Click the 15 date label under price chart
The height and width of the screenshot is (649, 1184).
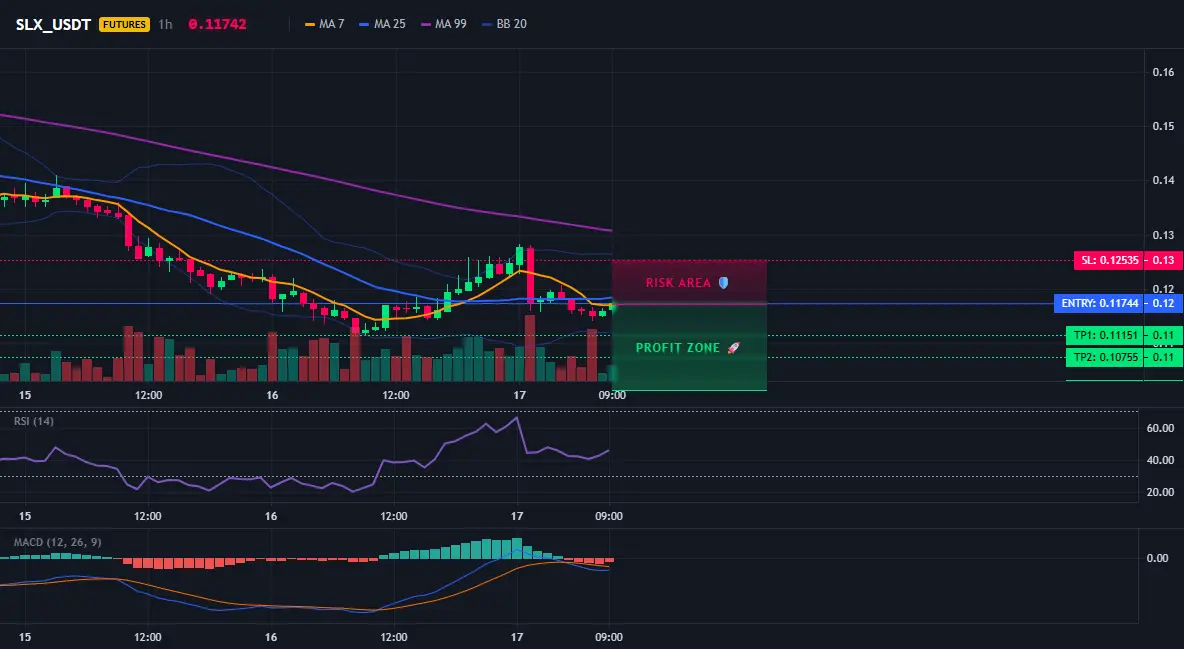click(x=25, y=395)
